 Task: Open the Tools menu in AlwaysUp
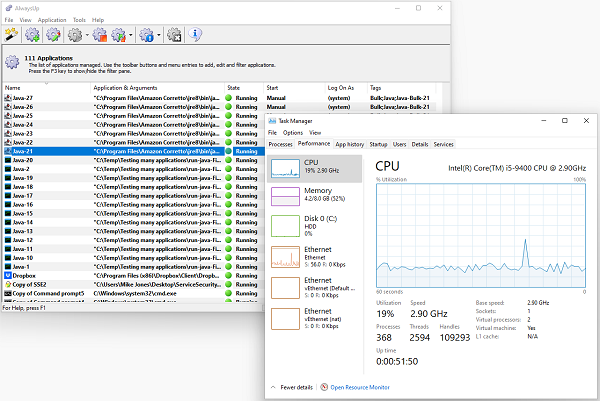pyautogui.click(x=79, y=19)
